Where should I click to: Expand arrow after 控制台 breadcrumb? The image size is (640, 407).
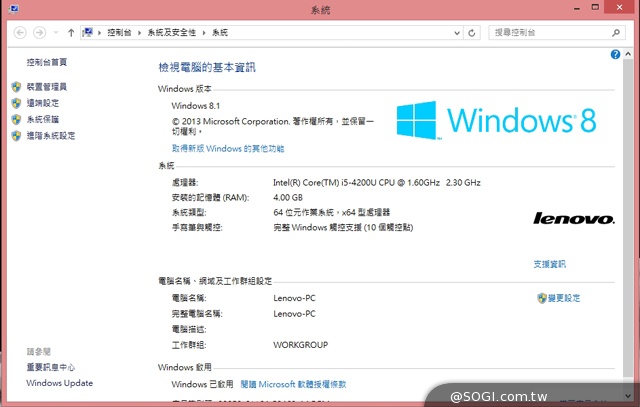139,33
